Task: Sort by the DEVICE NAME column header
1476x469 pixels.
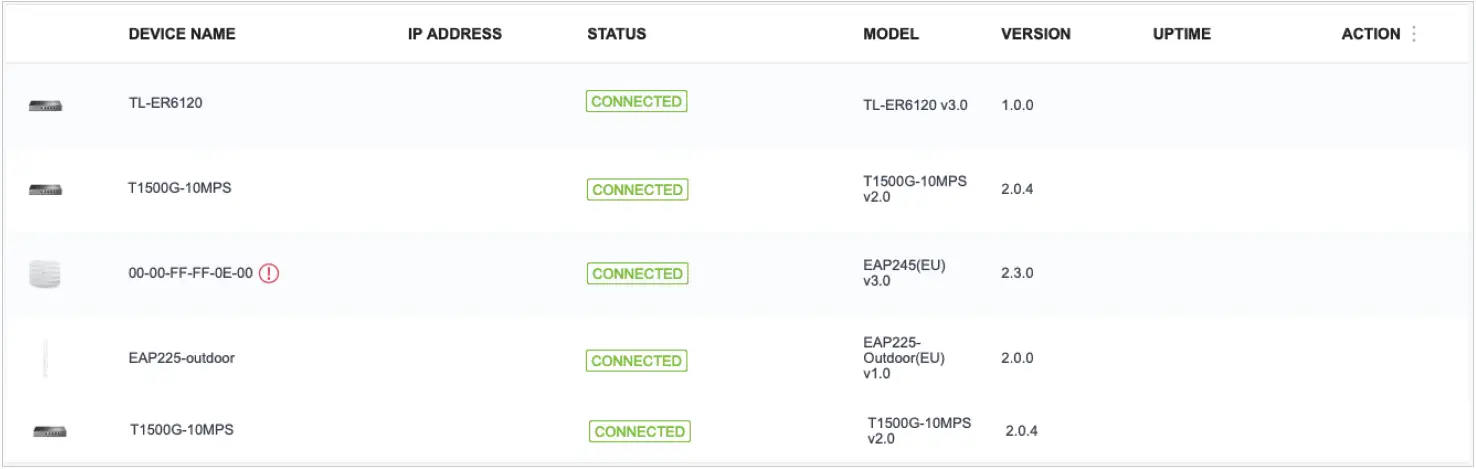Action: 182,34
